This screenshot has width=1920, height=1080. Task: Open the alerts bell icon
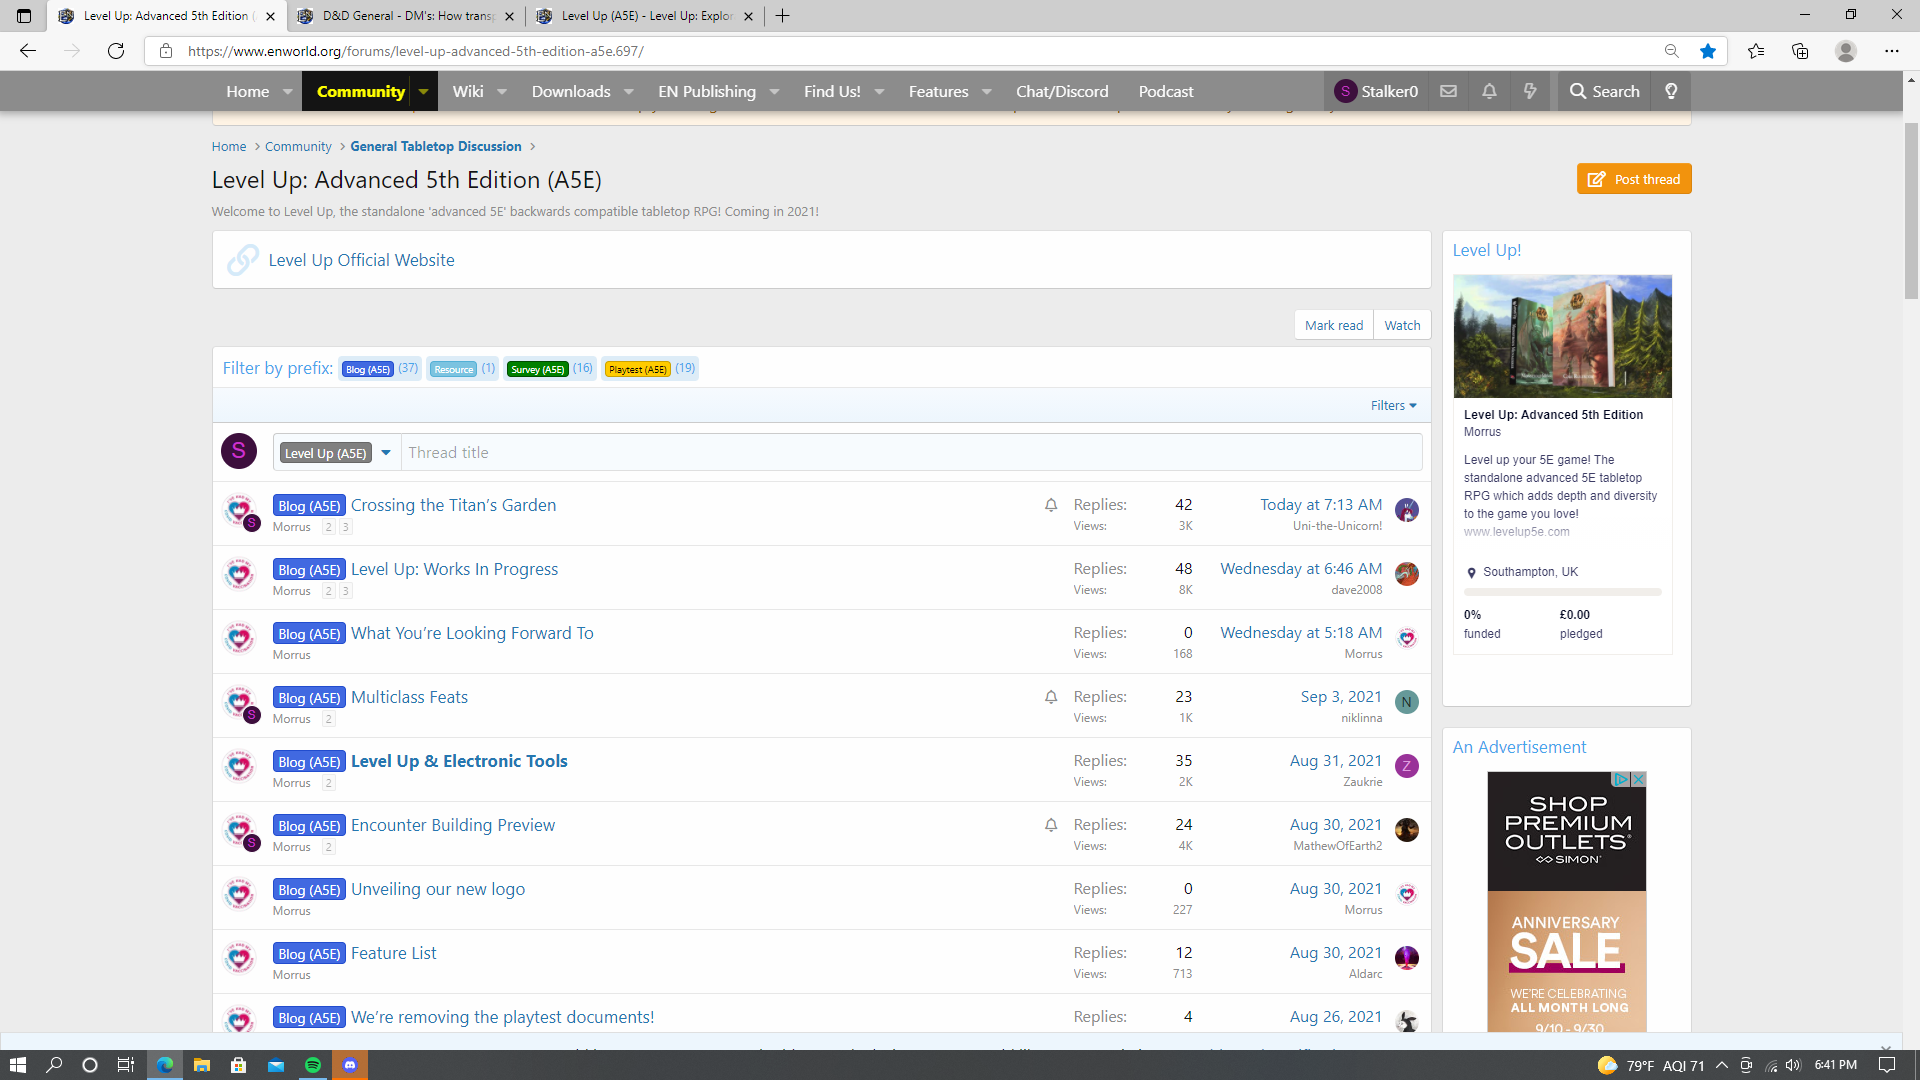tap(1489, 91)
